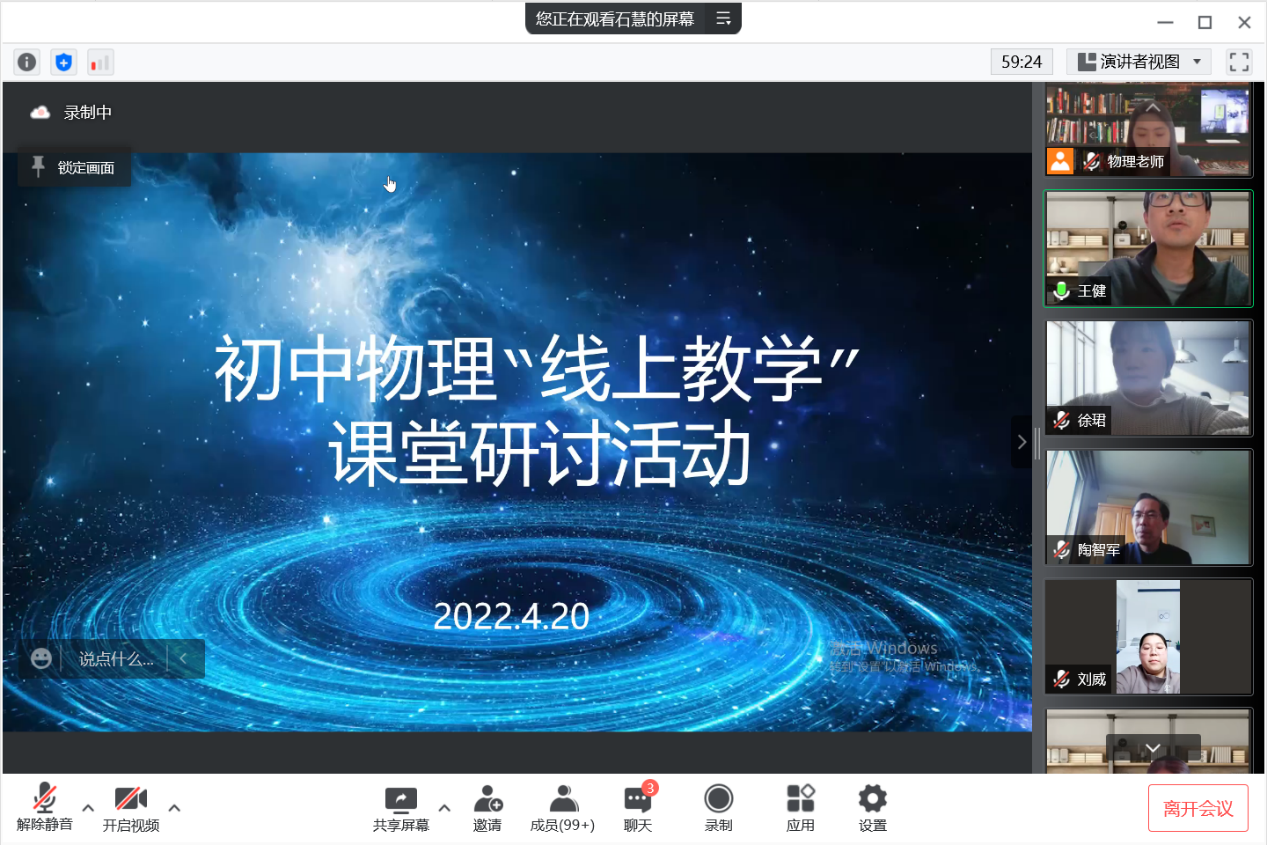Enter full screen mode

1239,62
